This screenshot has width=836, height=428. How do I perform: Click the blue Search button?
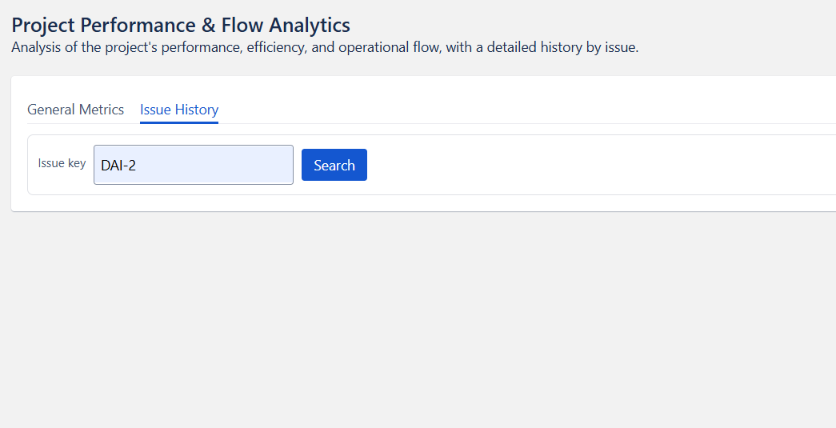tap(334, 165)
